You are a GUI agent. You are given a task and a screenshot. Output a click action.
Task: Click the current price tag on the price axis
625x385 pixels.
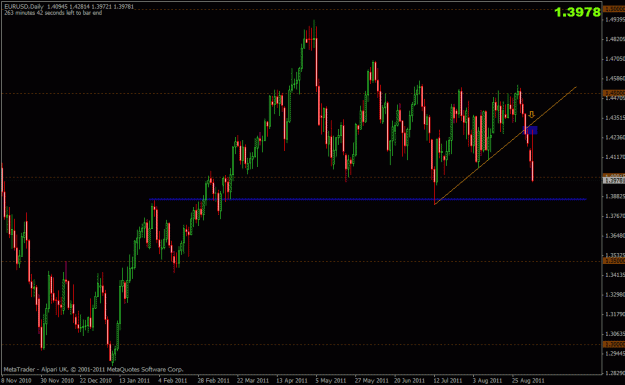tap(614, 181)
